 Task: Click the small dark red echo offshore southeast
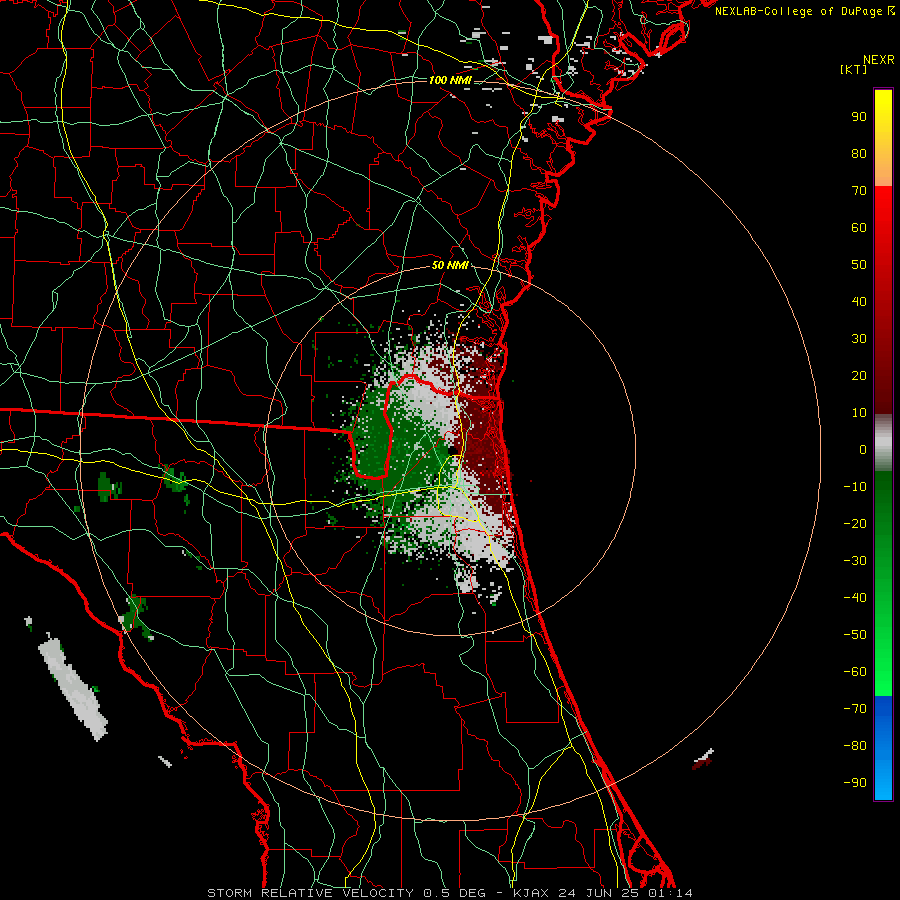(x=701, y=763)
